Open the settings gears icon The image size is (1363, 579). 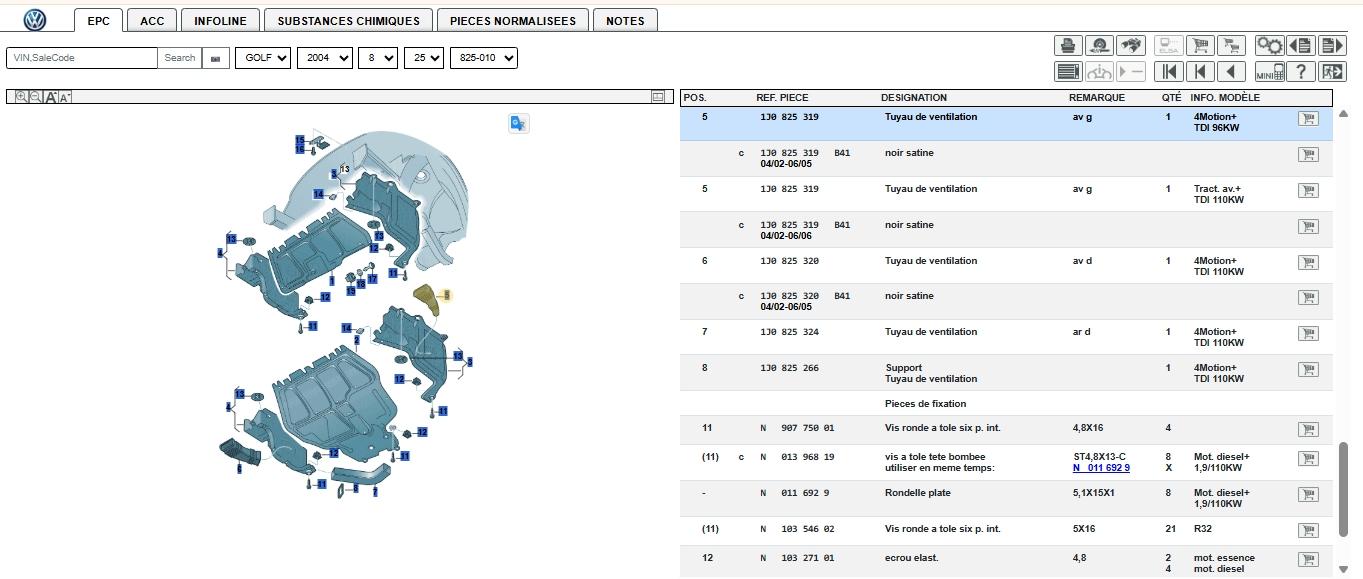(1269, 46)
